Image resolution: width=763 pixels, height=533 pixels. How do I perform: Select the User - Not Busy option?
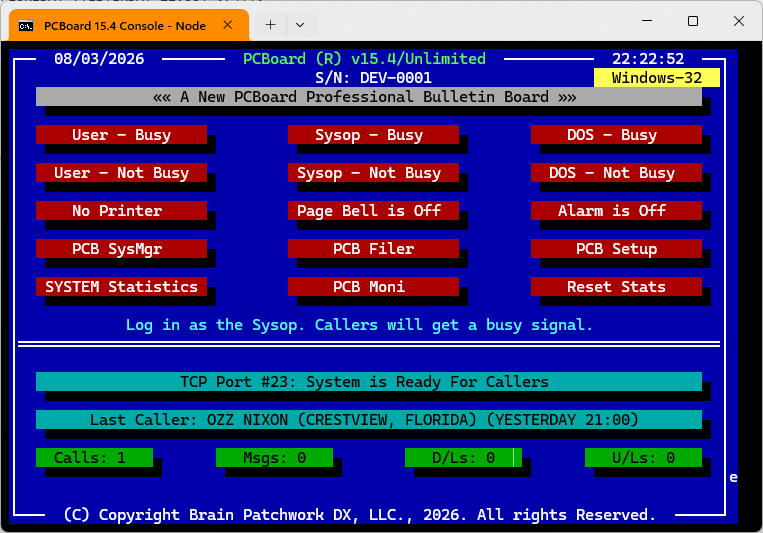pyautogui.click(x=121, y=172)
